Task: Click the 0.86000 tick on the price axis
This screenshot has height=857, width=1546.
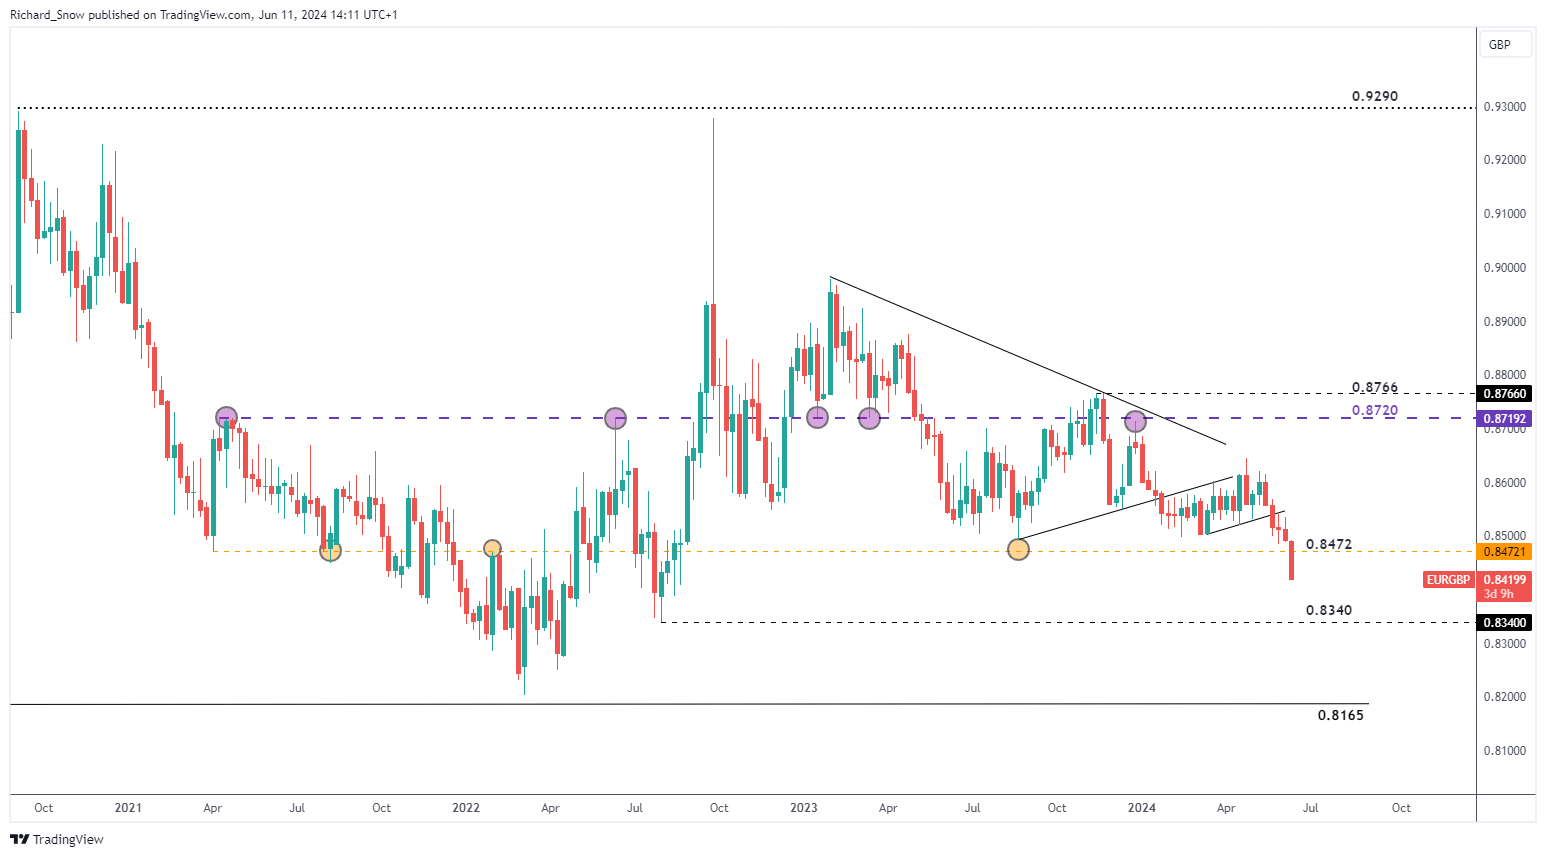Action: [x=1506, y=483]
